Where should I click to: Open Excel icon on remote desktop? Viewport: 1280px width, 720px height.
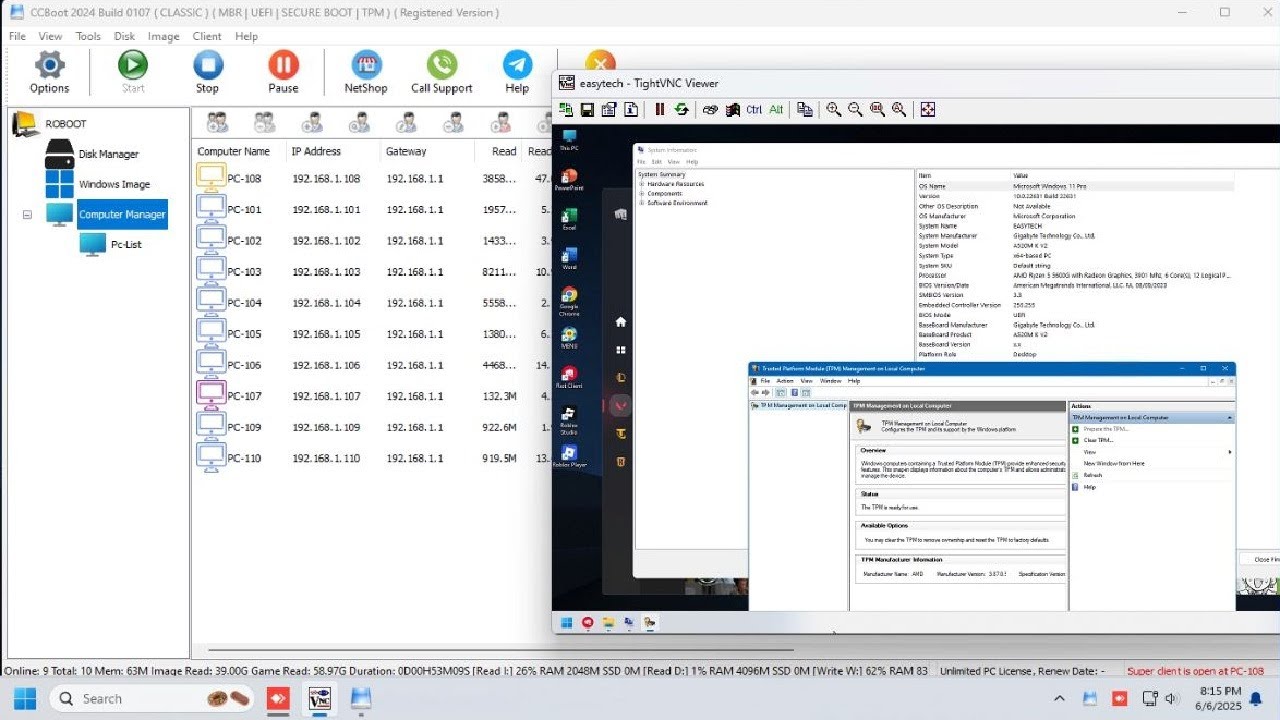(569, 219)
